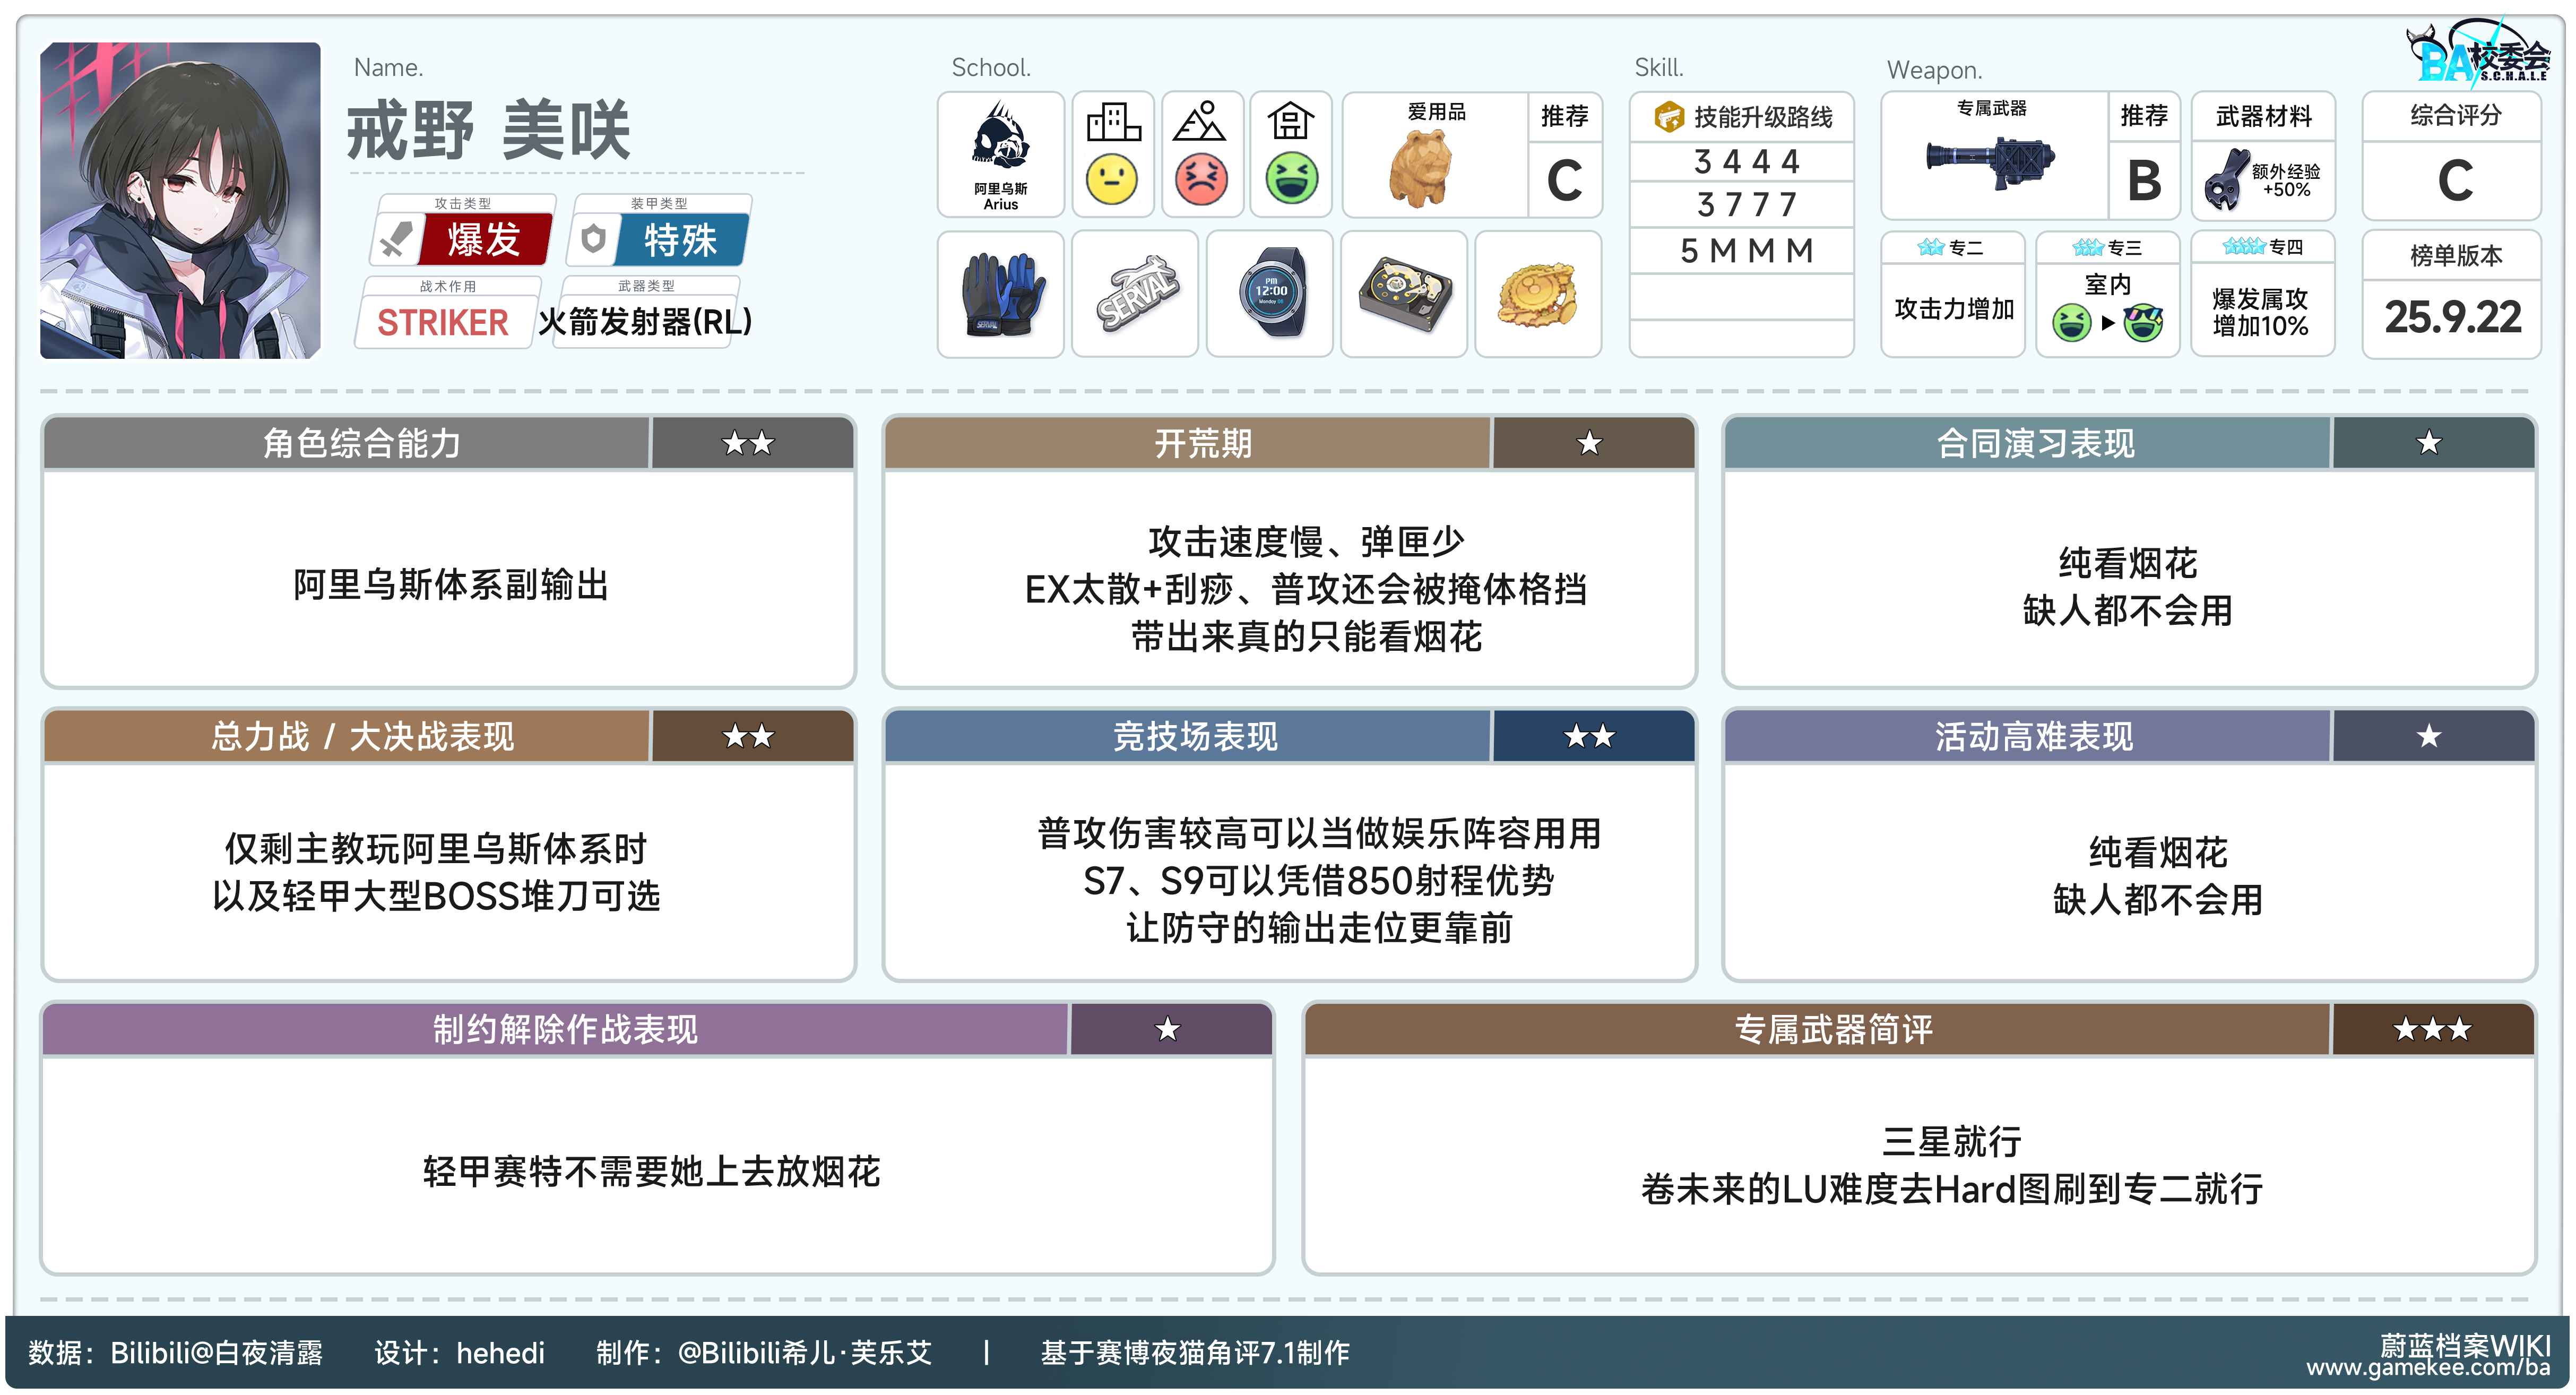Viewport: 2576px width, 1395px height.
Task: Open the Mimori character portrait thumbnail
Action: pyautogui.click(x=180, y=200)
